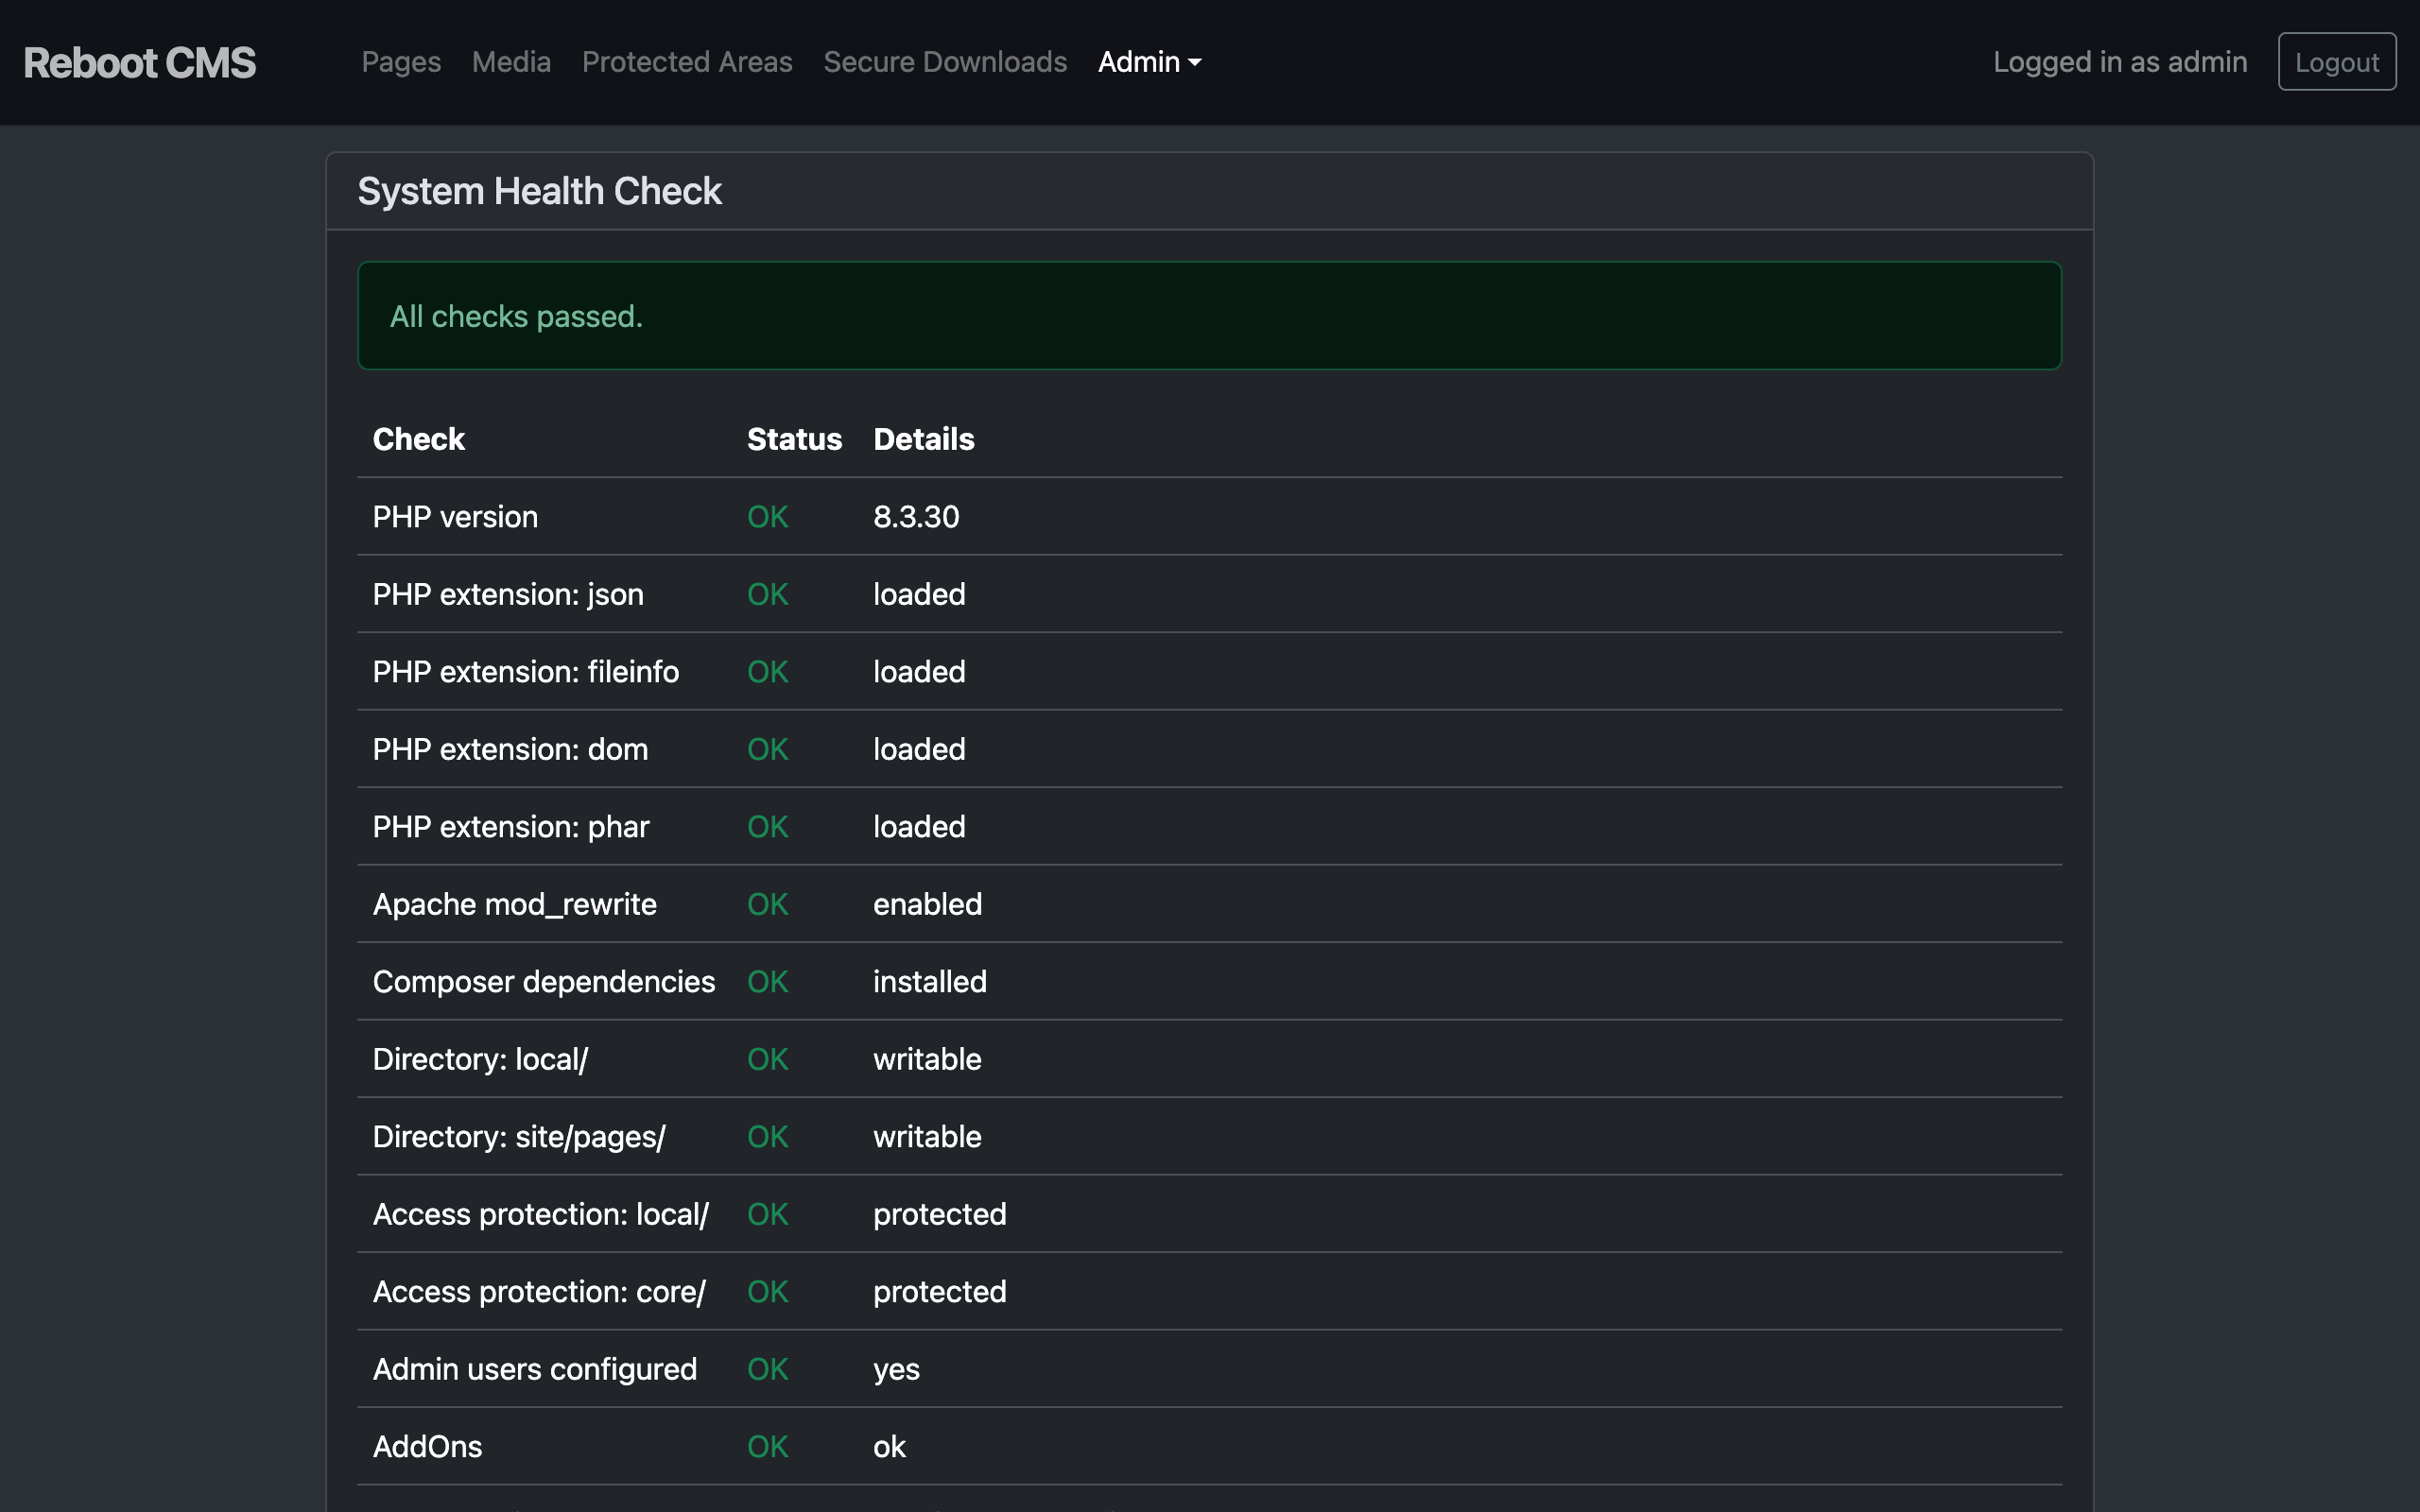Select the version value 8.3.30
This screenshot has width=2420, height=1512.
coord(916,517)
